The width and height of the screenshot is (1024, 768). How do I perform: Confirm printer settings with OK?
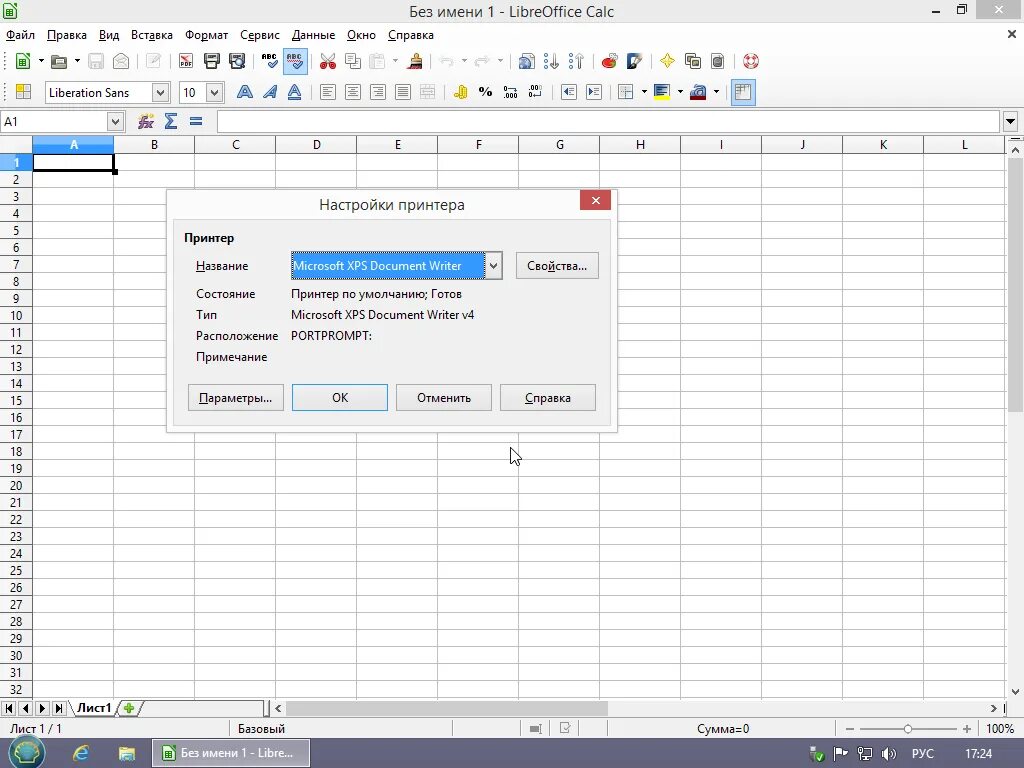coord(340,398)
